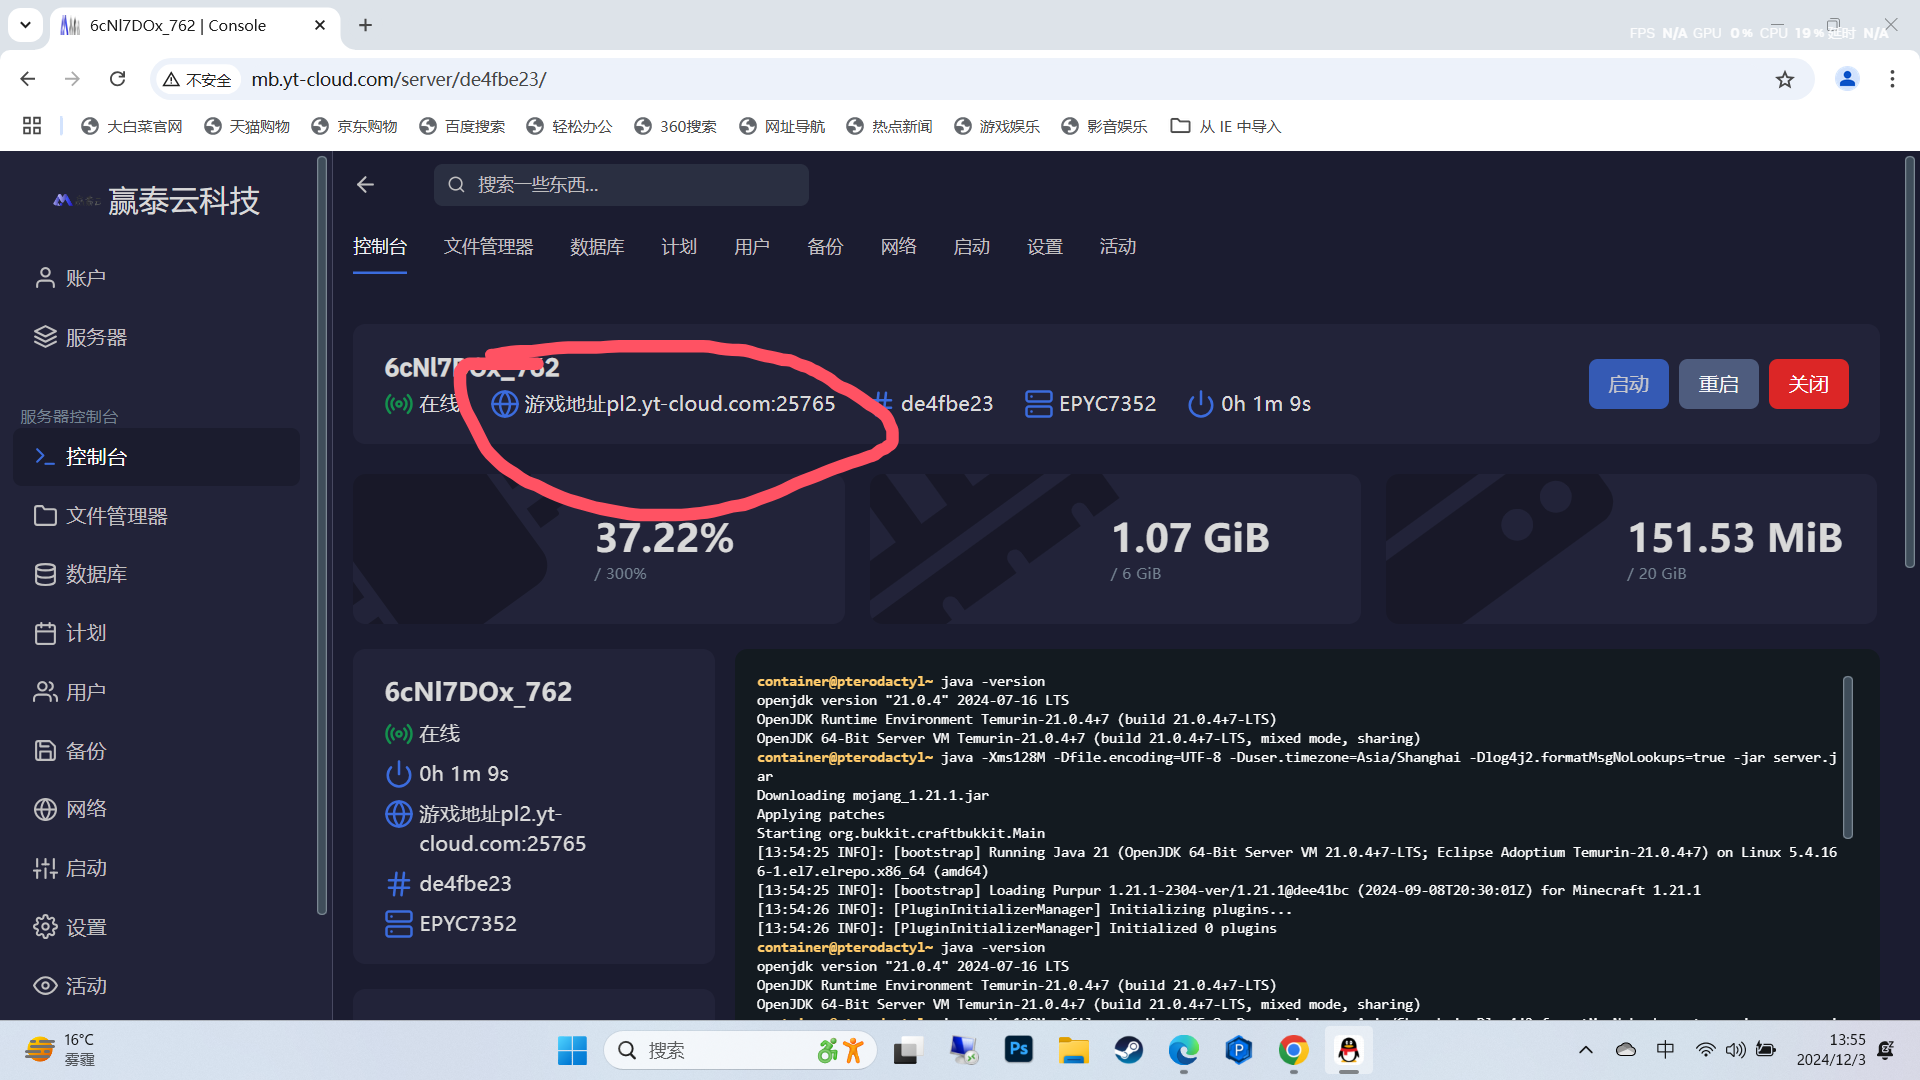This screenshot has height=1080, width=1920.
Task: Click the page vertical scrollbar
Action: [x=1909, y=362]
